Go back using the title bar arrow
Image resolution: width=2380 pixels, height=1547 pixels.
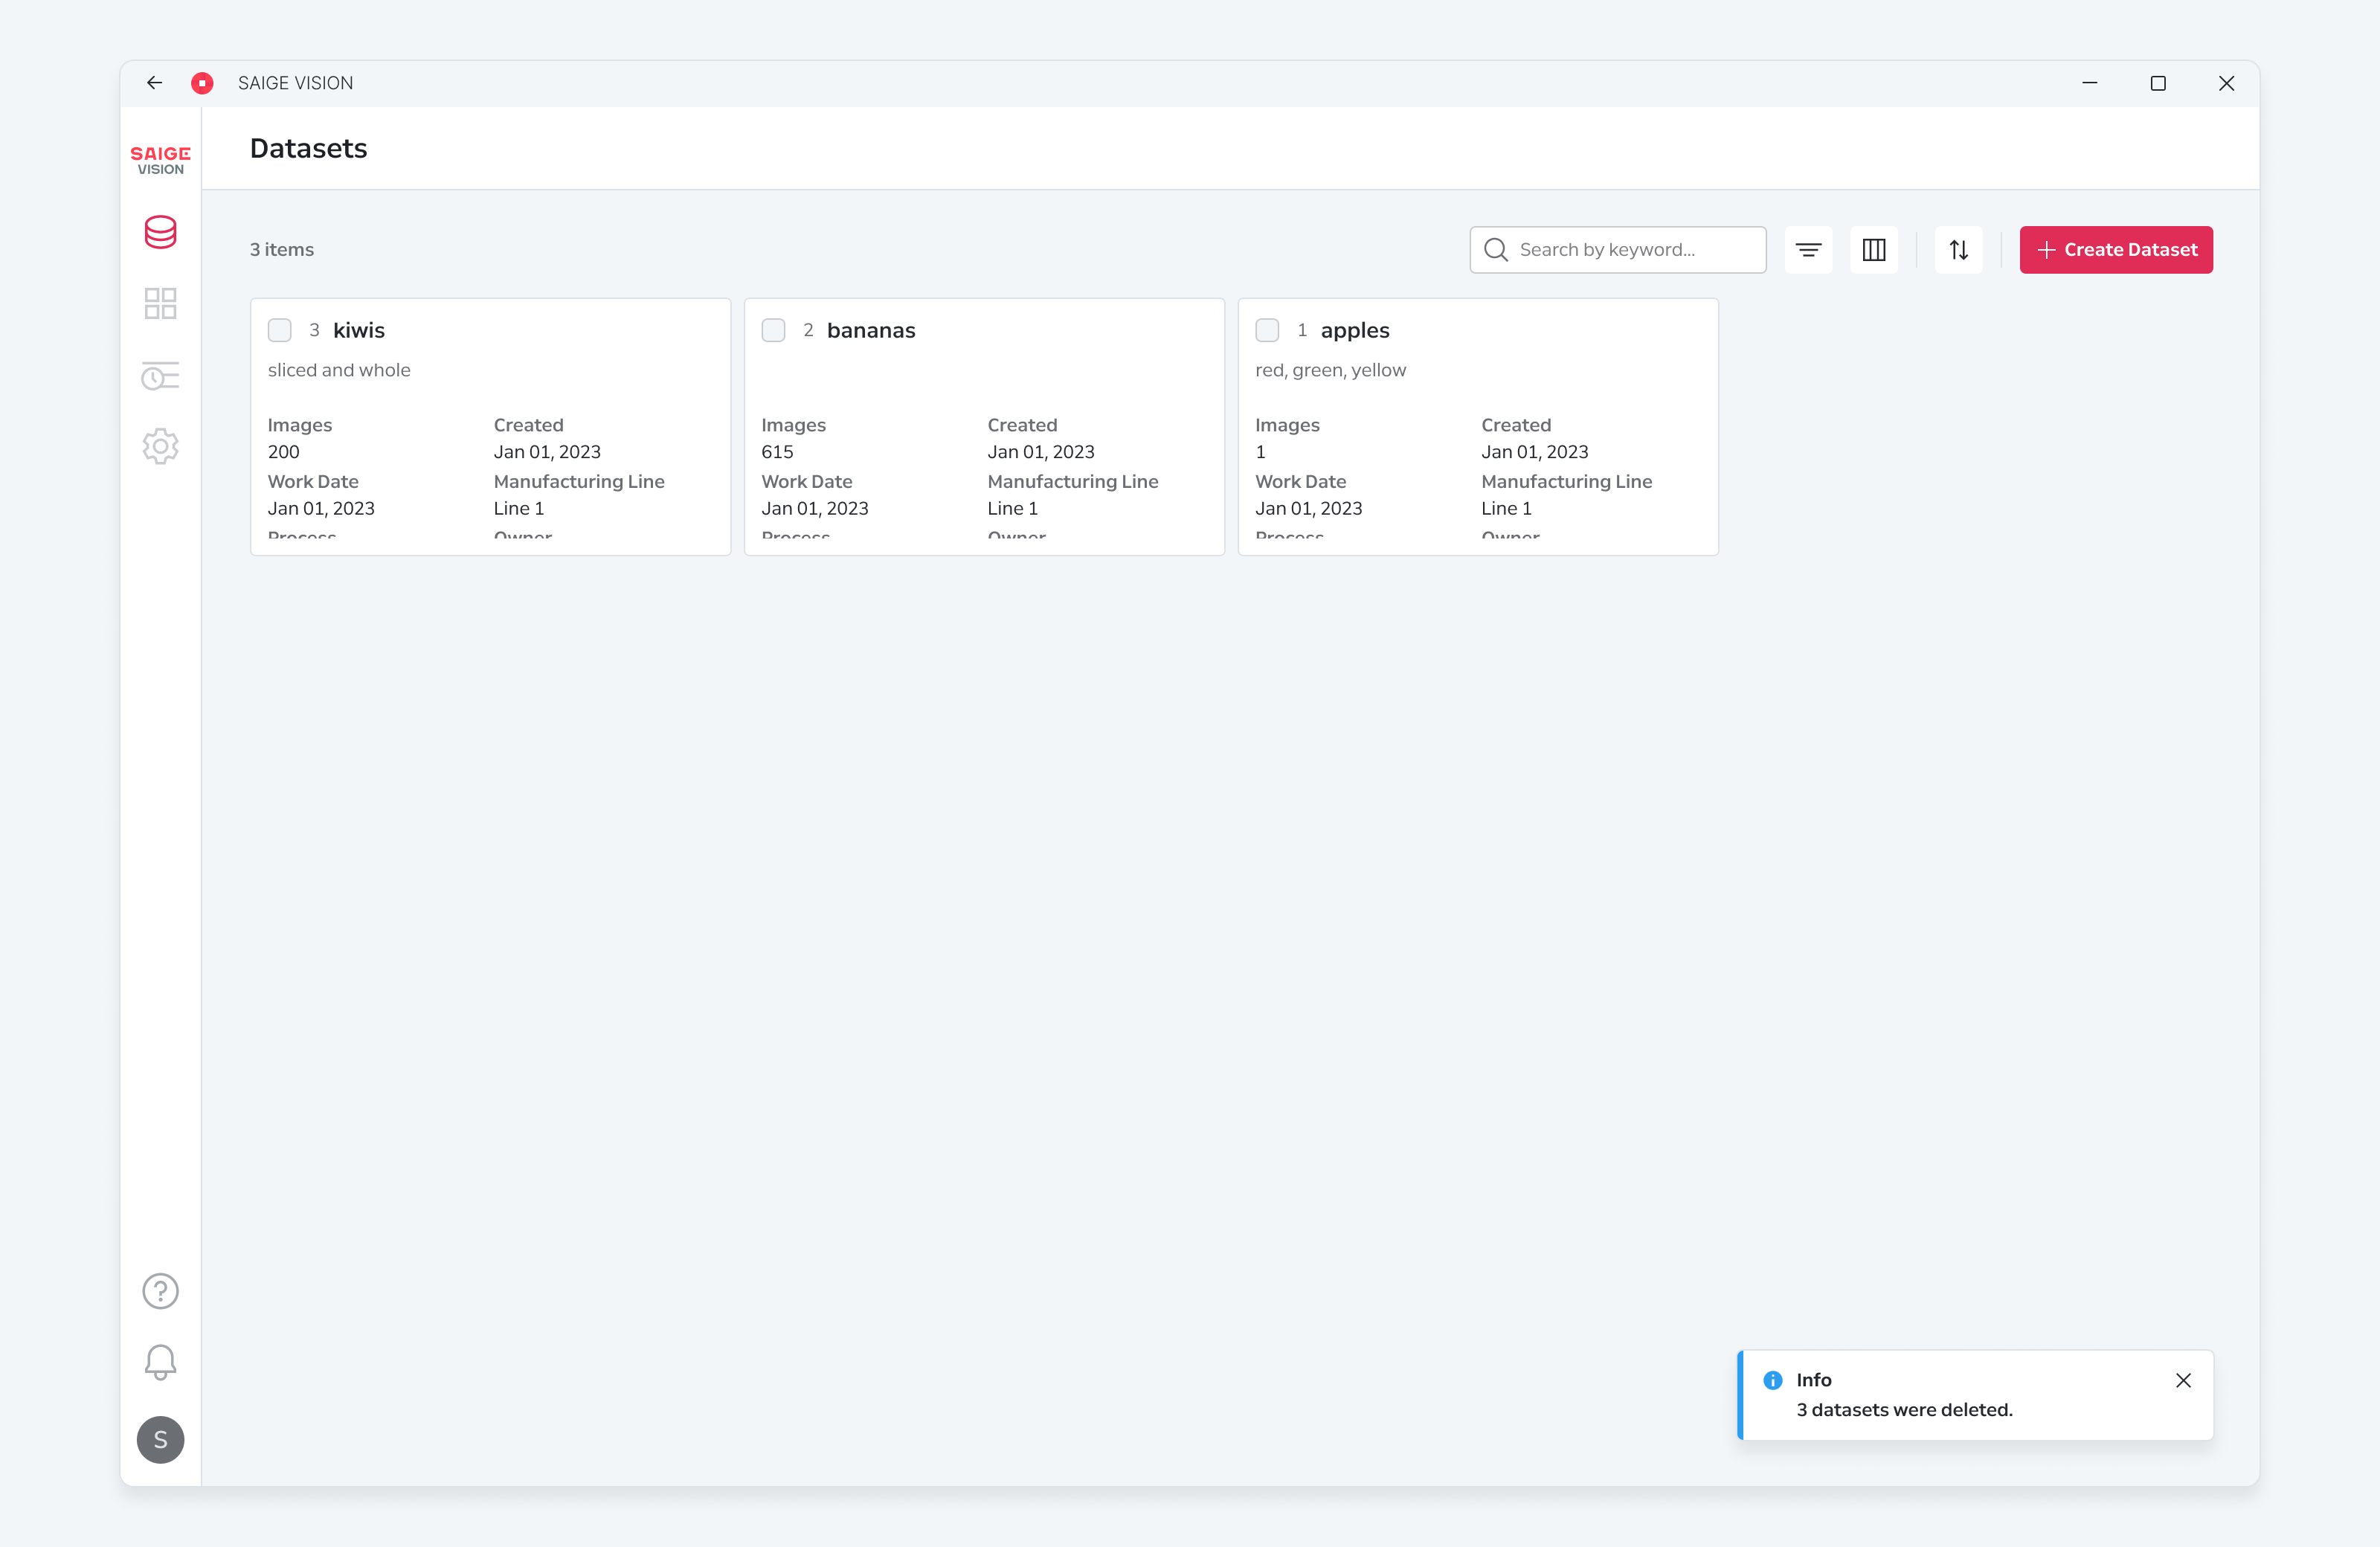point(154,83)
